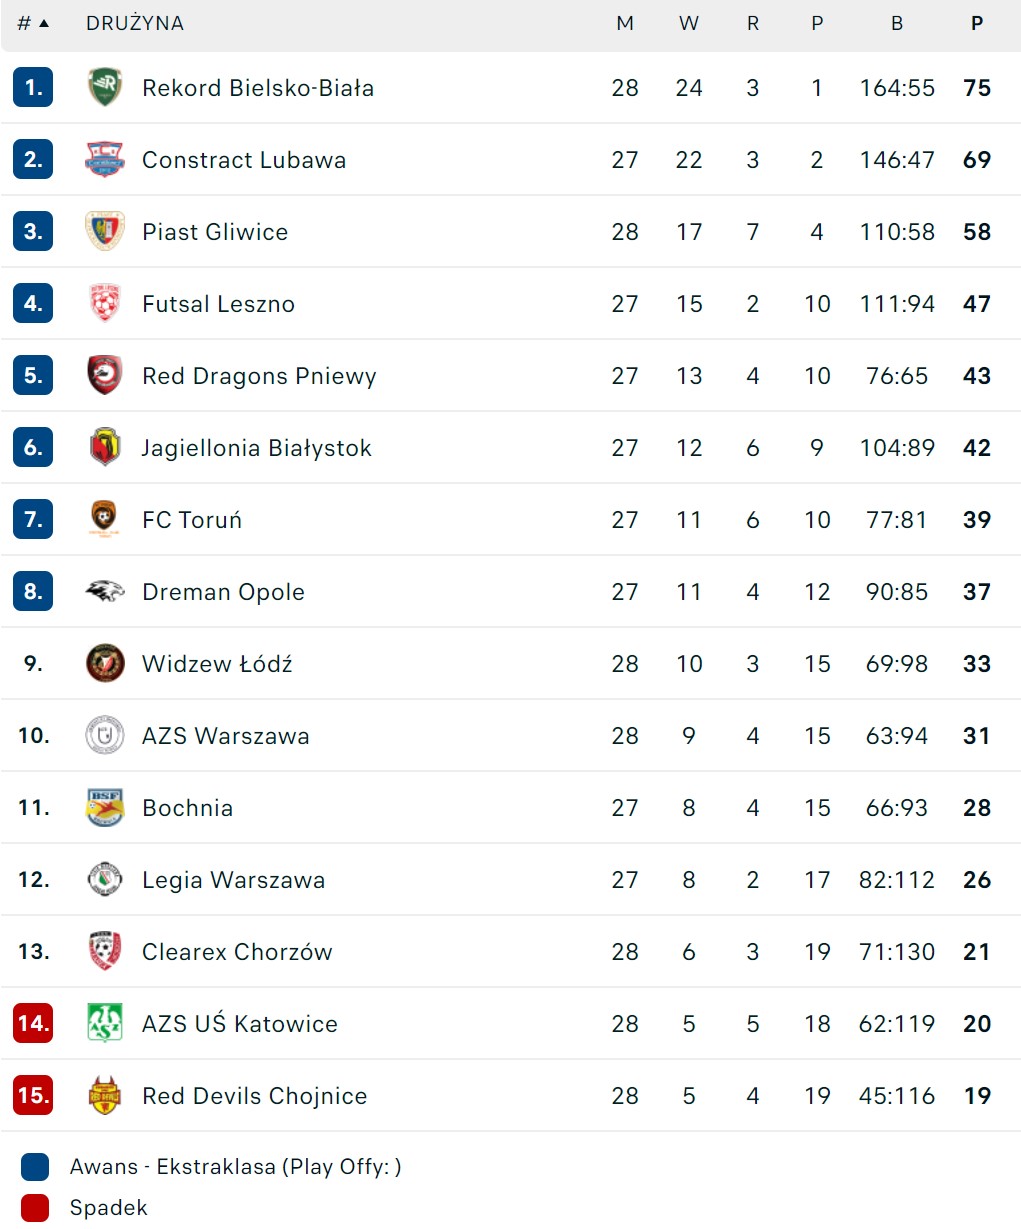Sort by the bold P points header
This screenshot has height=1229, width=1021.
click(977, 24)
